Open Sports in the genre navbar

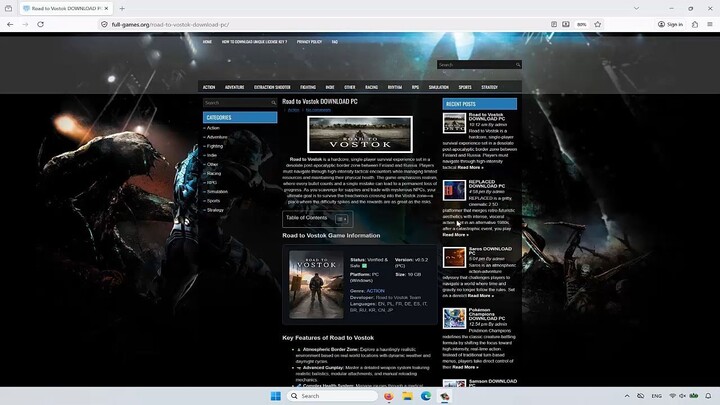pos(465,87)
